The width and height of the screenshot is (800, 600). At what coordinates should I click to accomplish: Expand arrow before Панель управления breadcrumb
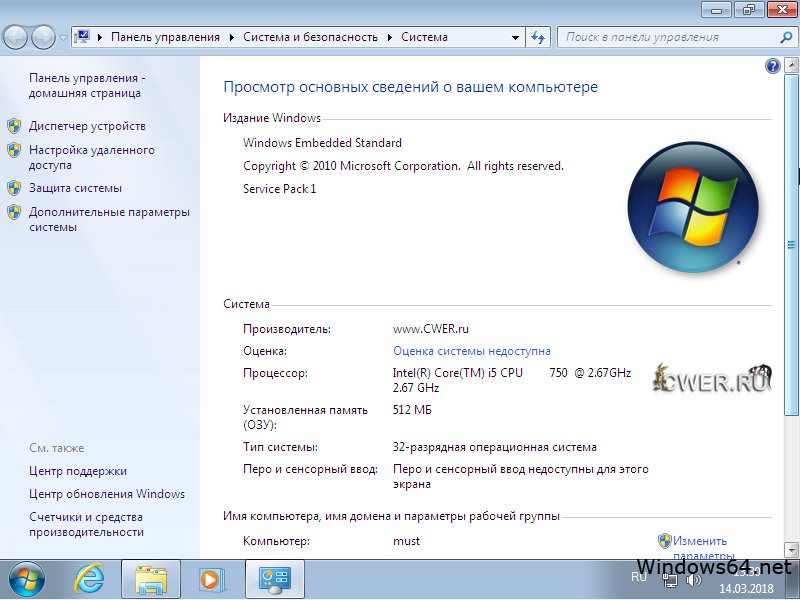(100, 37)
